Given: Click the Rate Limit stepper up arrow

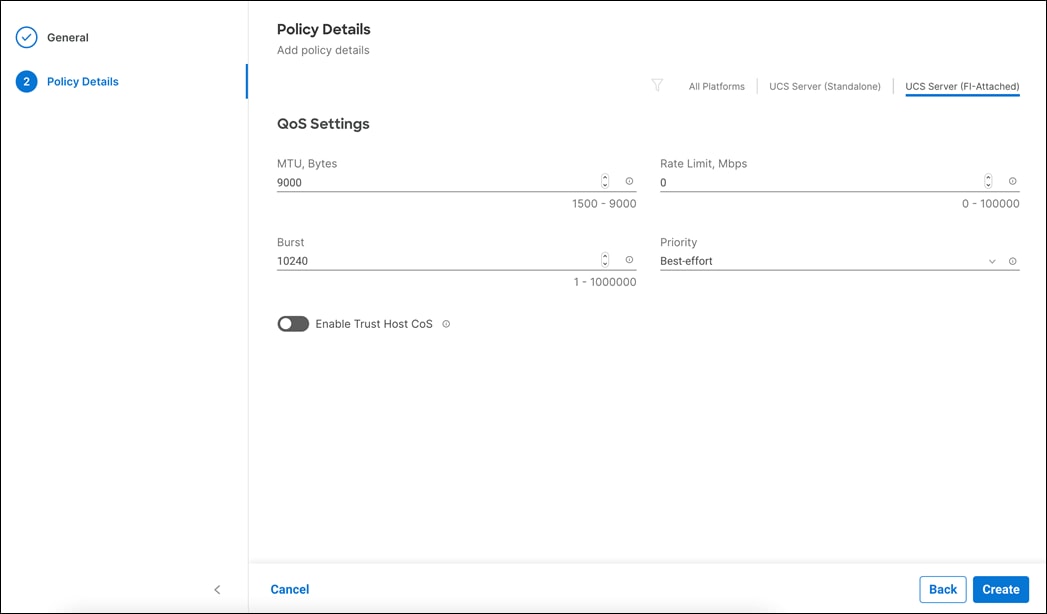Looking at the screenshot, I should [x=988, y=177].
